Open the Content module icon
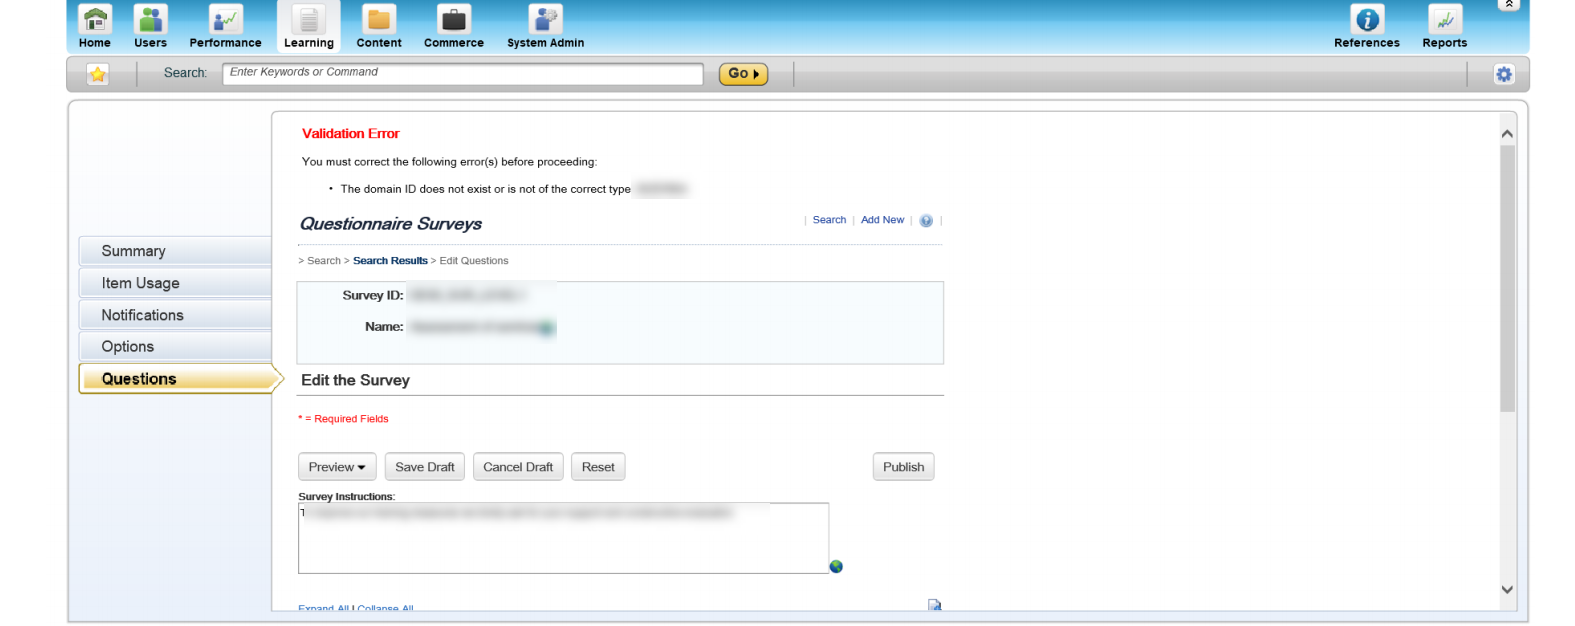Screen dimensions: 1575x626 click(379, 19)
